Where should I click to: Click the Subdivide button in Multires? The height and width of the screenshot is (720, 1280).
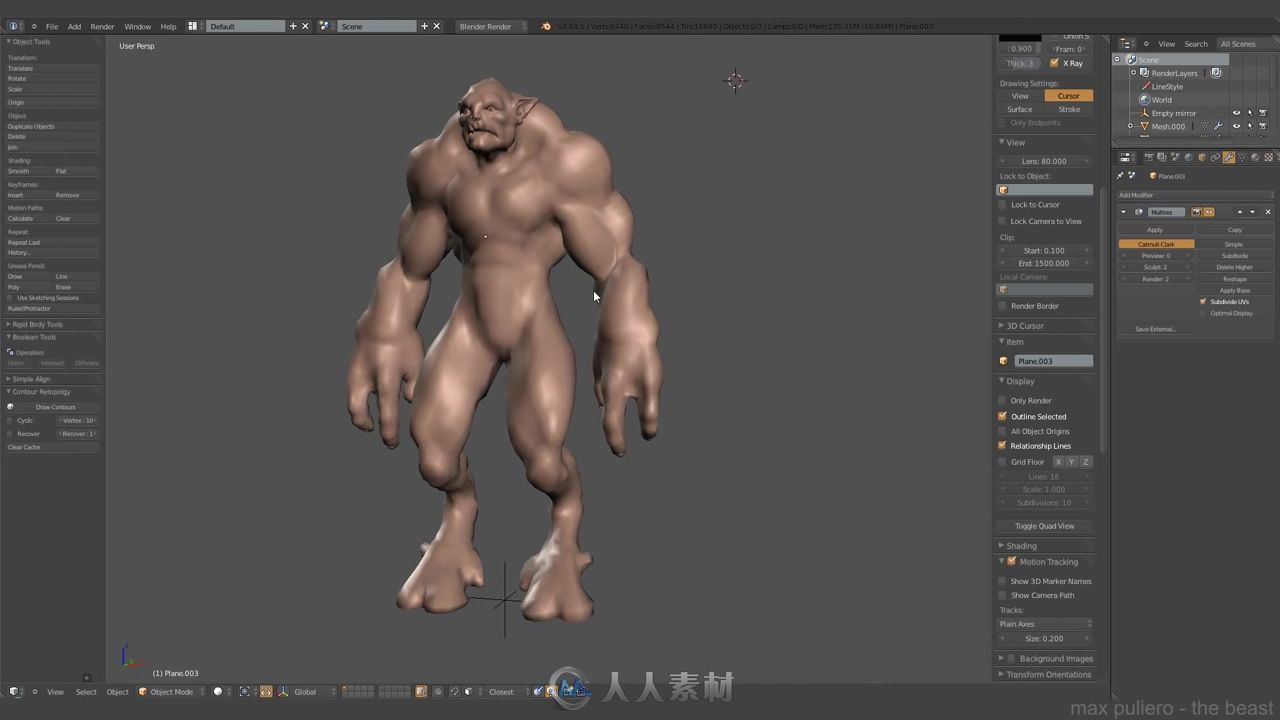point(1235,256)
